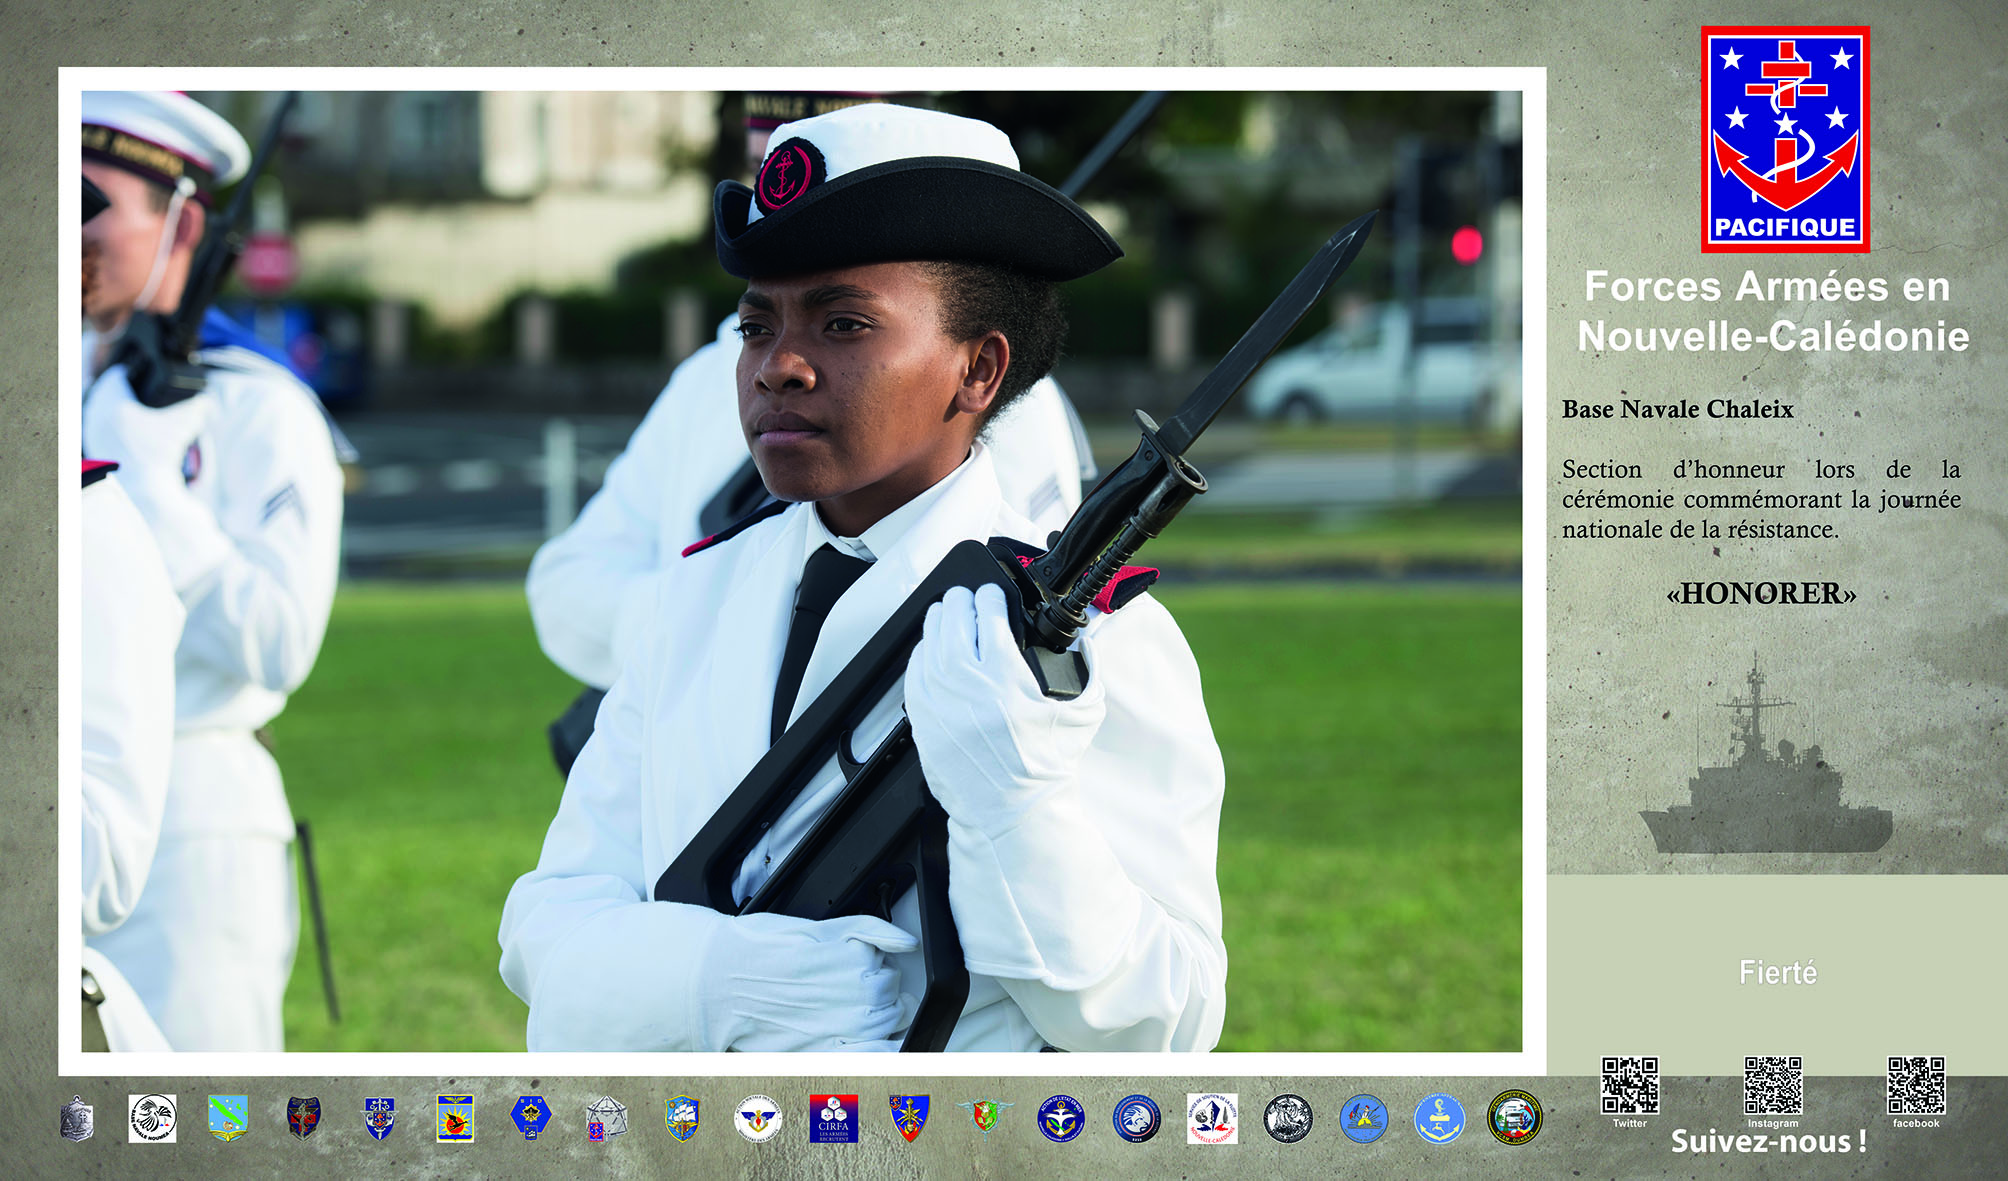The width and height of the screenshot is (2008, 1181).
Task: Select the sailing ship crest badge
Action: (x=682, y=1118)
